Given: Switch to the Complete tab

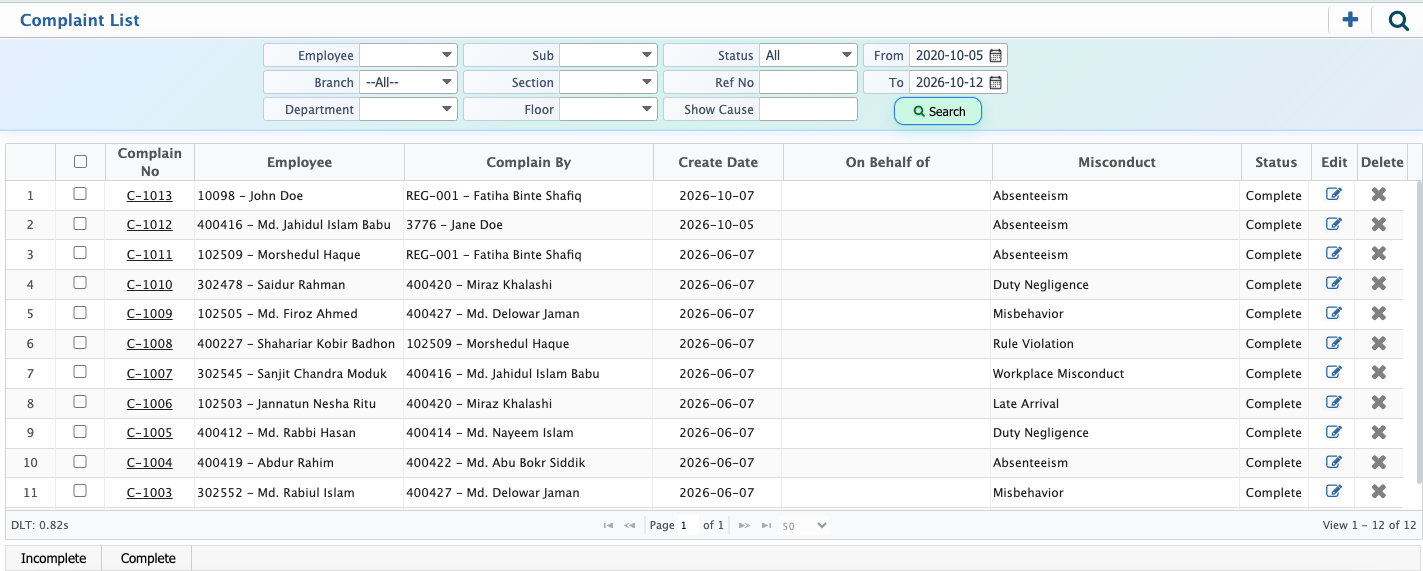Looking at the screenshot, I should click(x=148, y=558).
